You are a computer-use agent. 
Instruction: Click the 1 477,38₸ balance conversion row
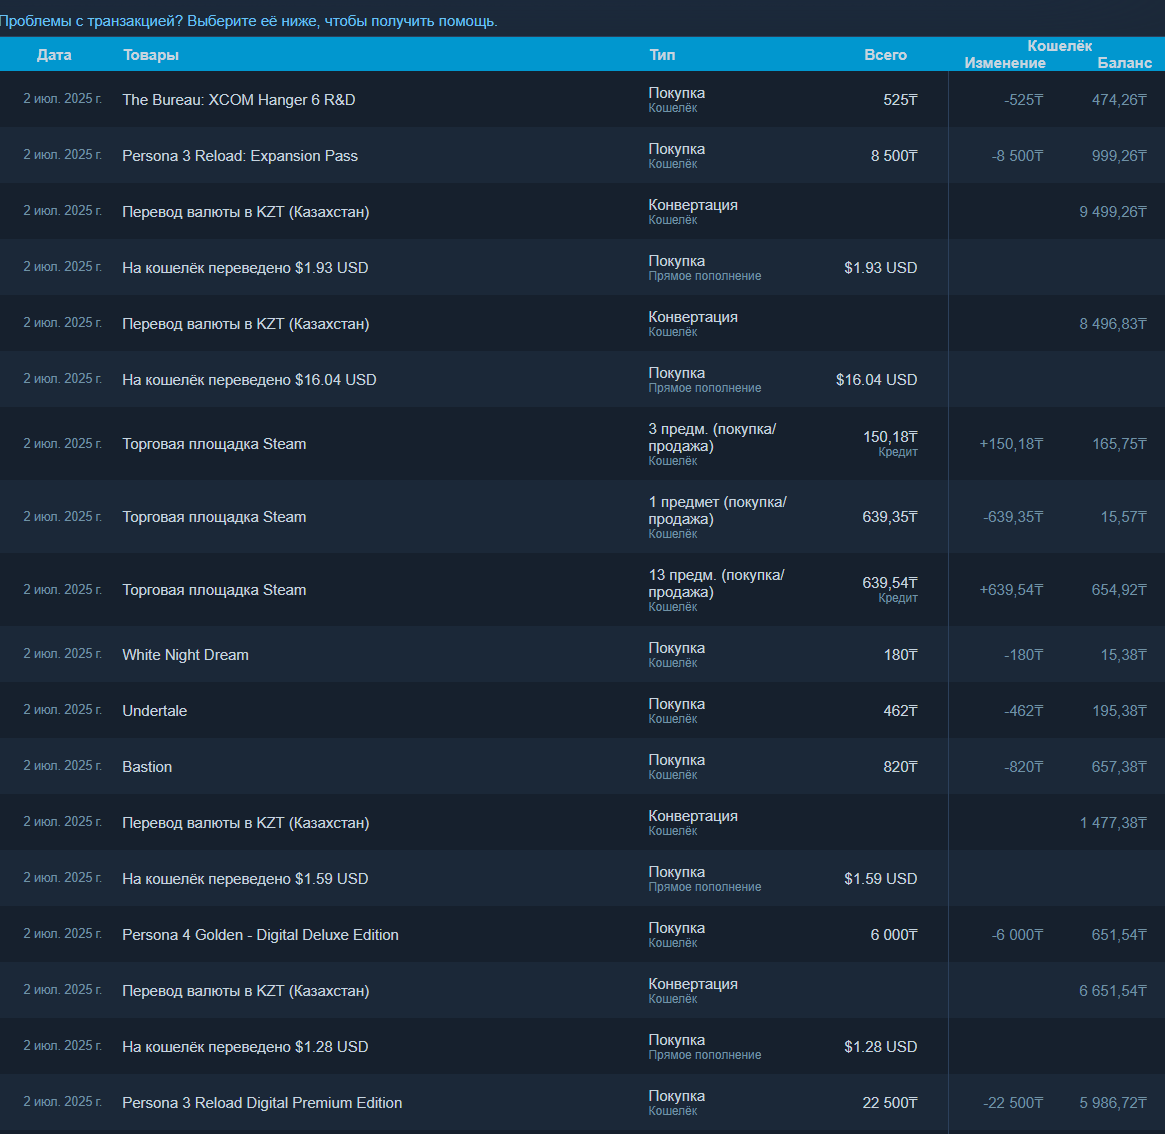click(582, 823)
